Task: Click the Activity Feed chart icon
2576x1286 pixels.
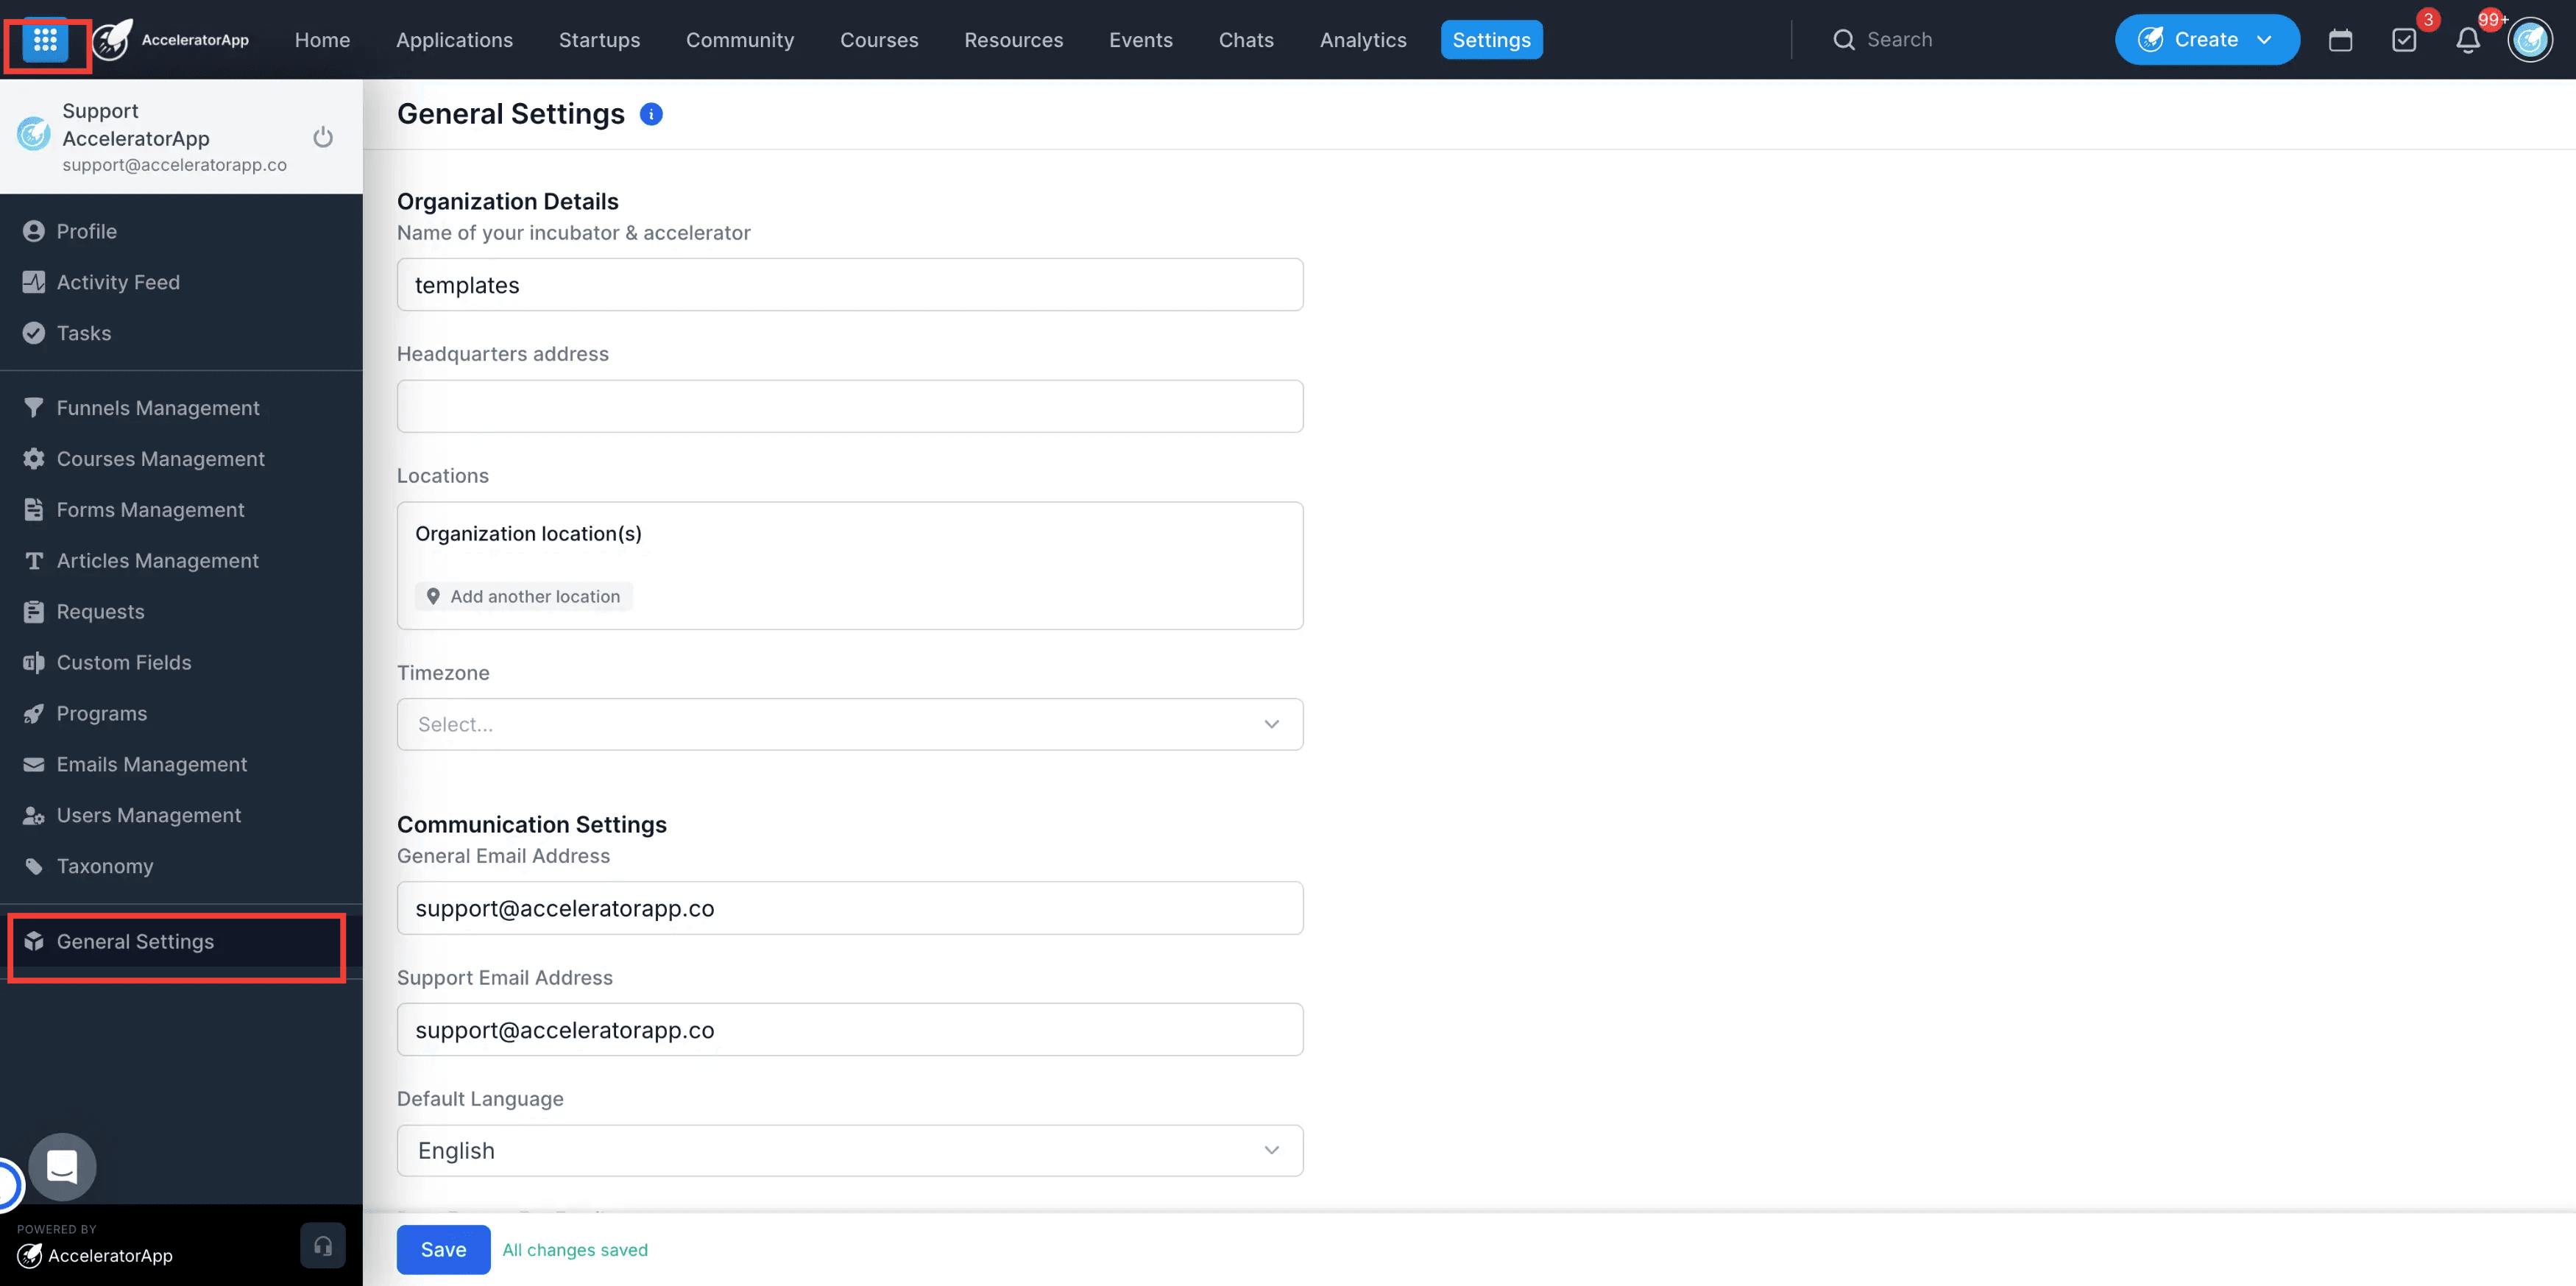Action: [34, 282]
